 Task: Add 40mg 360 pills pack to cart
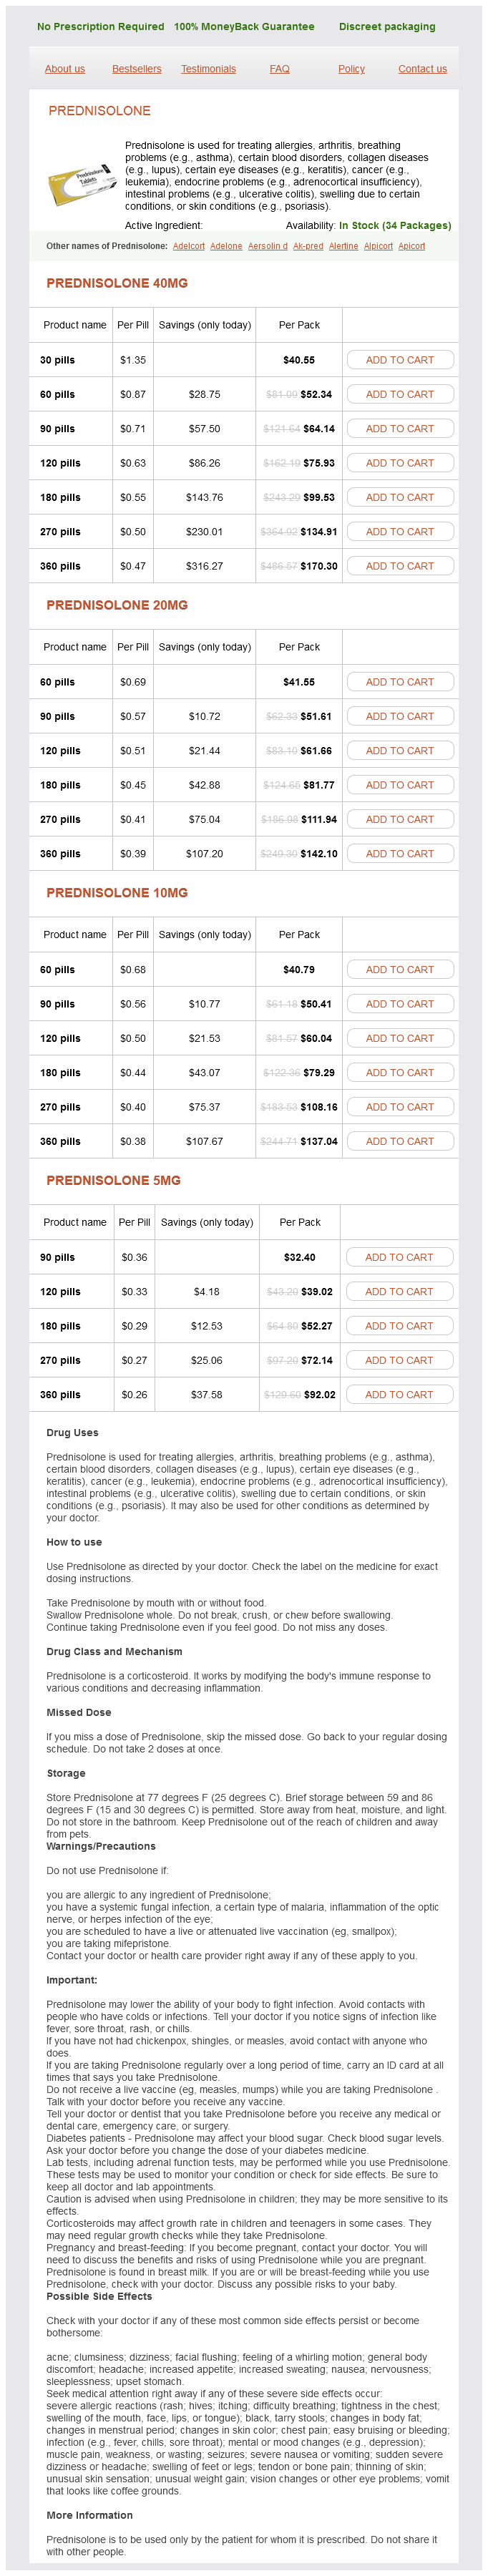tap(400, 566)
